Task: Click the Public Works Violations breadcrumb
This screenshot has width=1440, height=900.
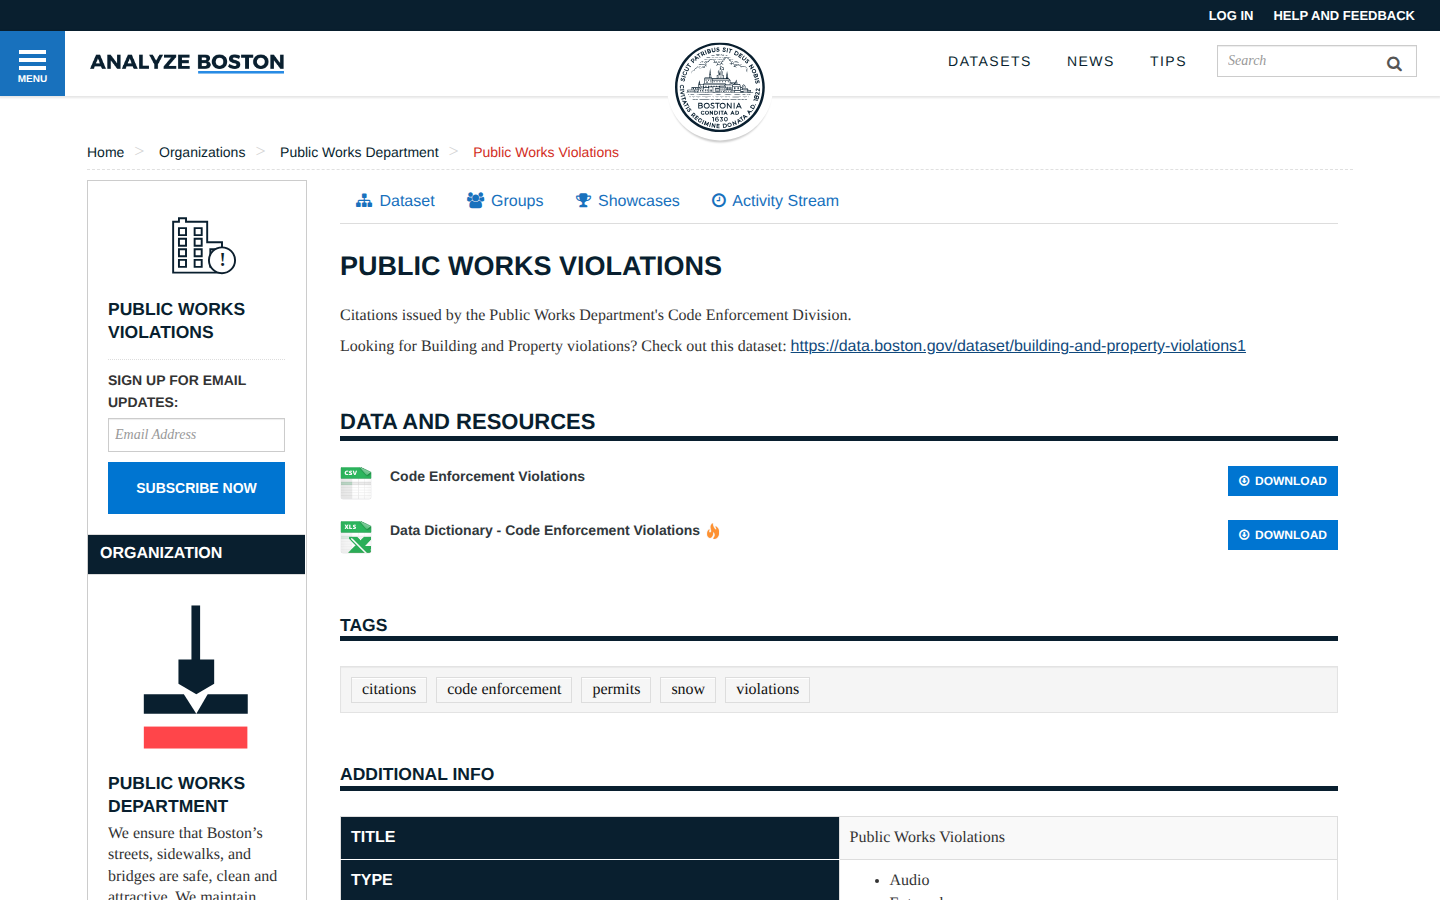Action: 546,152
